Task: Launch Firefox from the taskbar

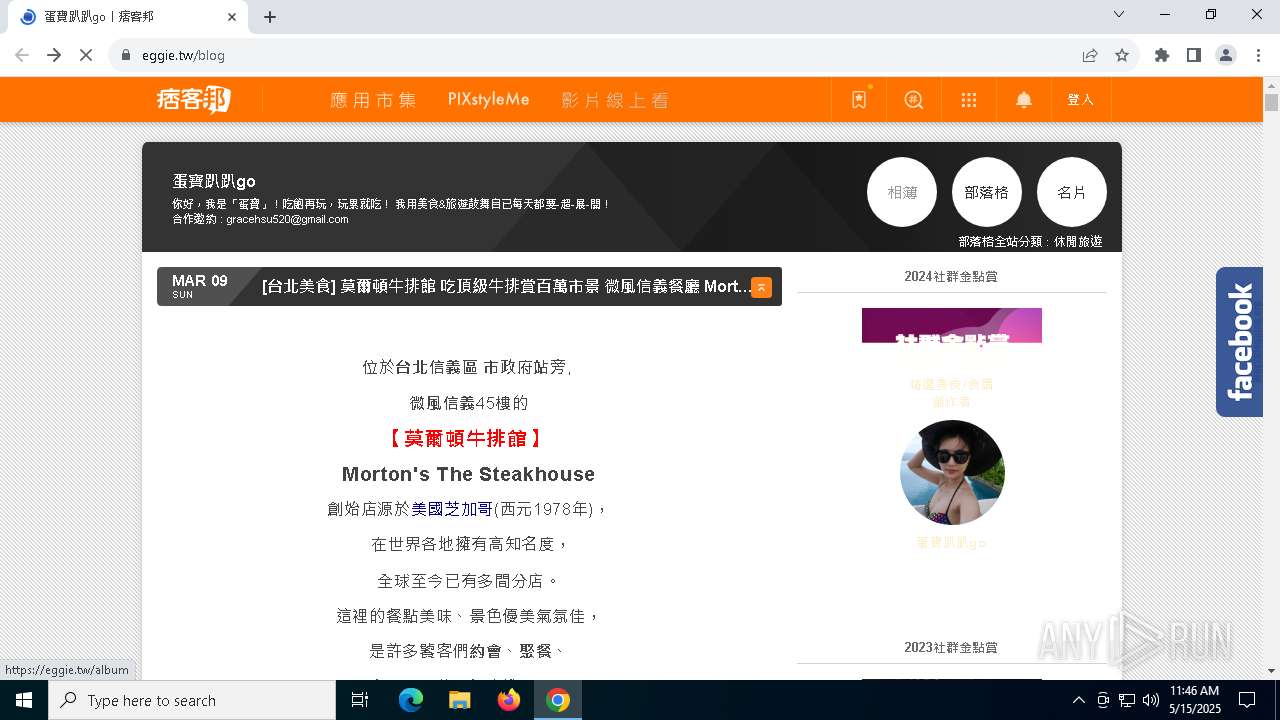Action: click(x=508, y=700)
